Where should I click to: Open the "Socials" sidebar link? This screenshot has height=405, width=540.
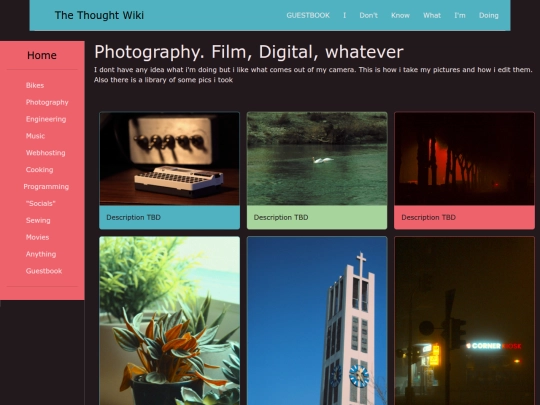click(x=41, y=204)
